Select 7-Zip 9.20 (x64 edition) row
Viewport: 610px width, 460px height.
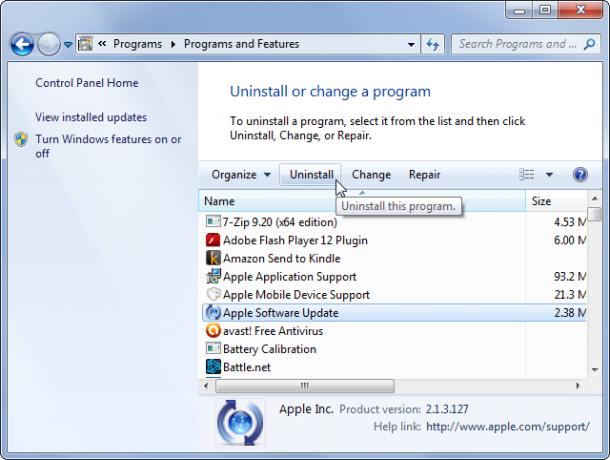tap(394, 222)
